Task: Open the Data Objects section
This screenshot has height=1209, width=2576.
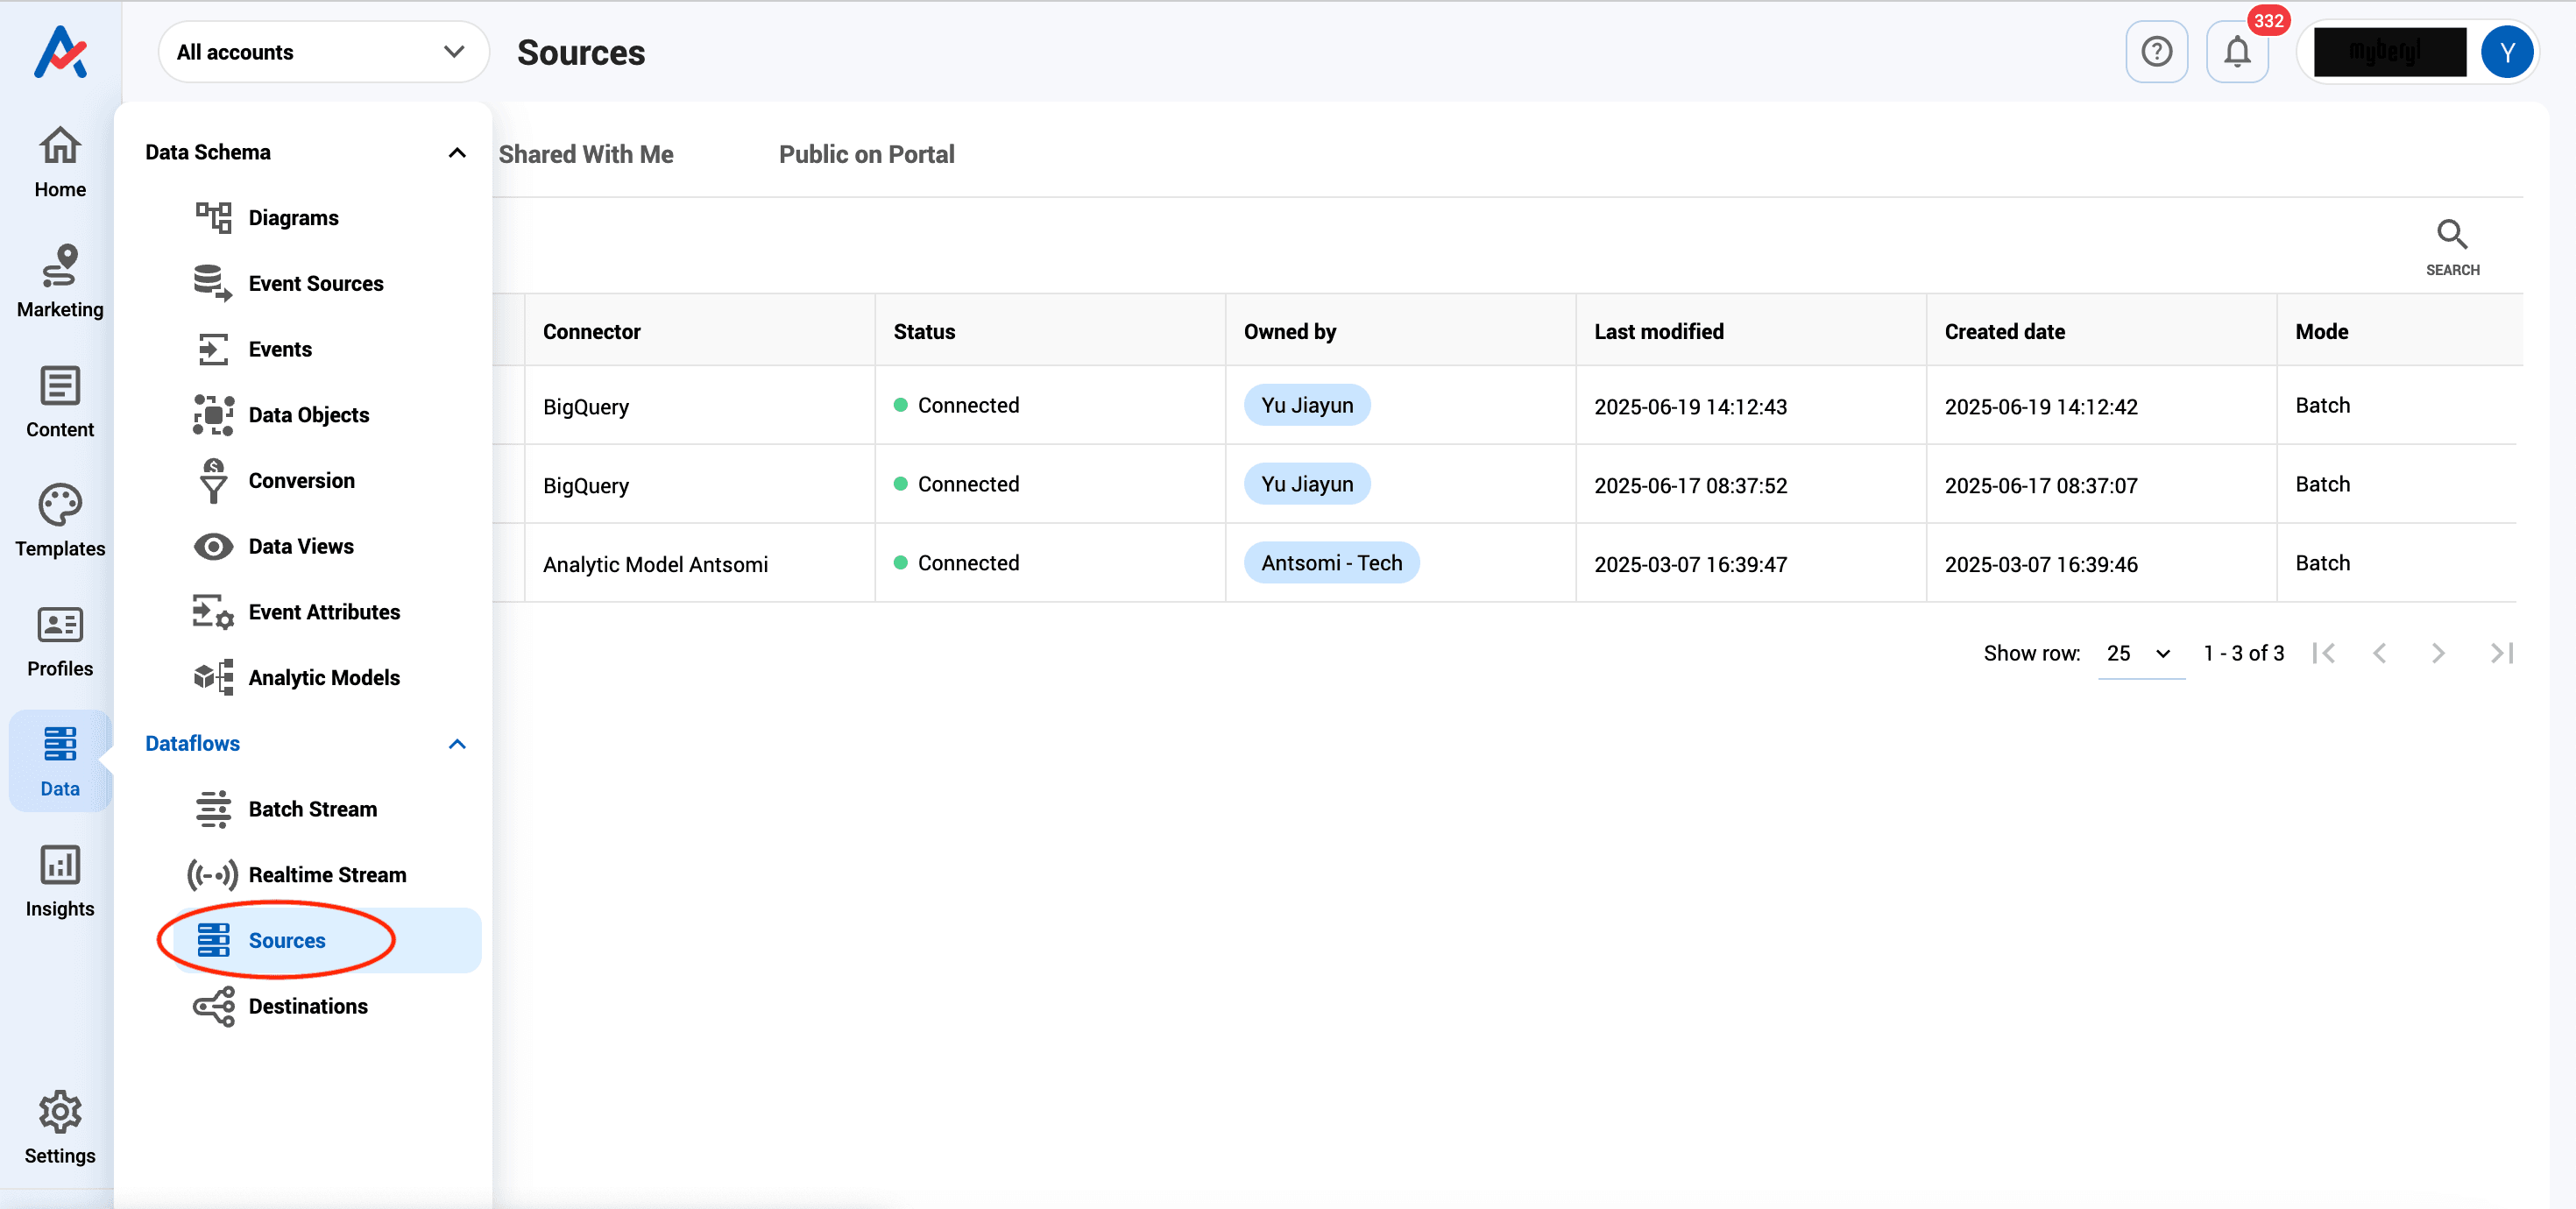Action: coord(309,414)
